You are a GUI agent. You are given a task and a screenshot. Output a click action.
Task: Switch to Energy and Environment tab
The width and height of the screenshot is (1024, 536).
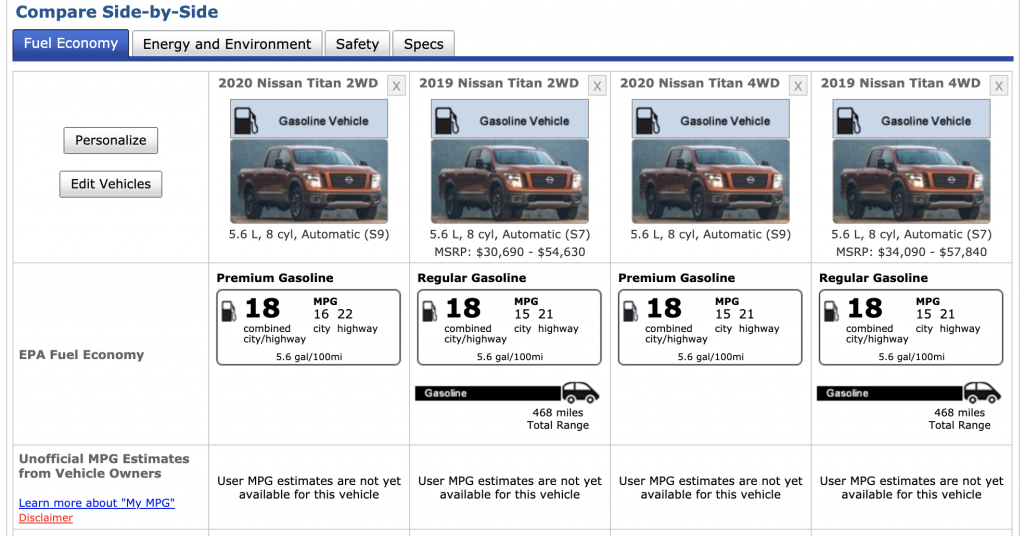point(227,44)
